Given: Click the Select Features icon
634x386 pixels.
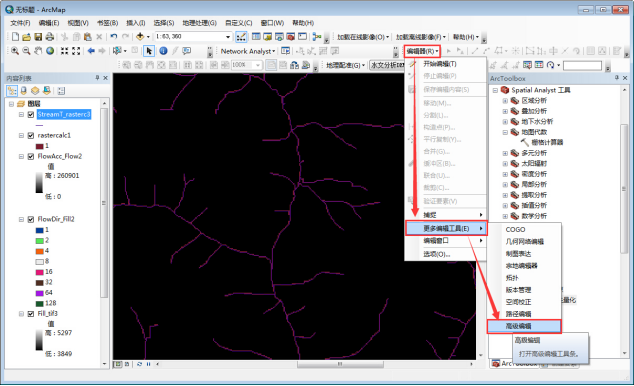Looking at the screenshot, I should 117,51.
